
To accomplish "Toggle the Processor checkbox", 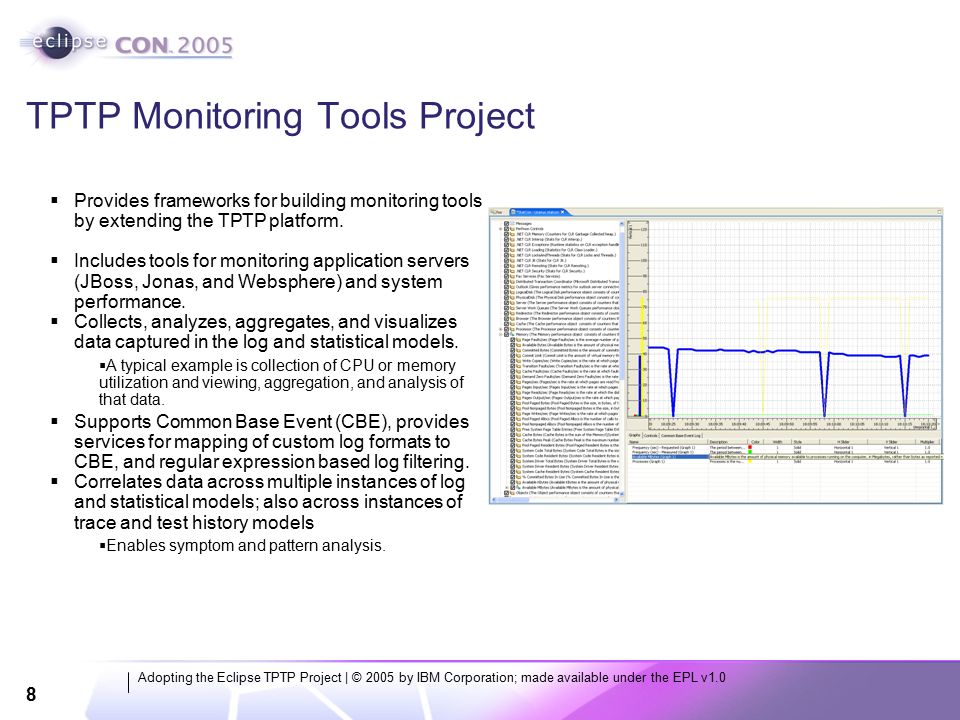I will click(506, 329).
